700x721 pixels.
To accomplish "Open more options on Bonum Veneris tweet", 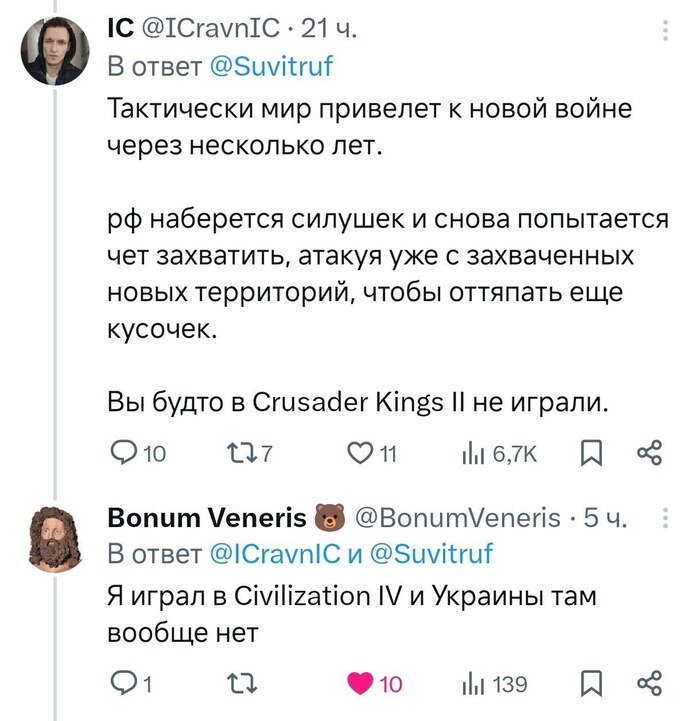I will (667, 520).
